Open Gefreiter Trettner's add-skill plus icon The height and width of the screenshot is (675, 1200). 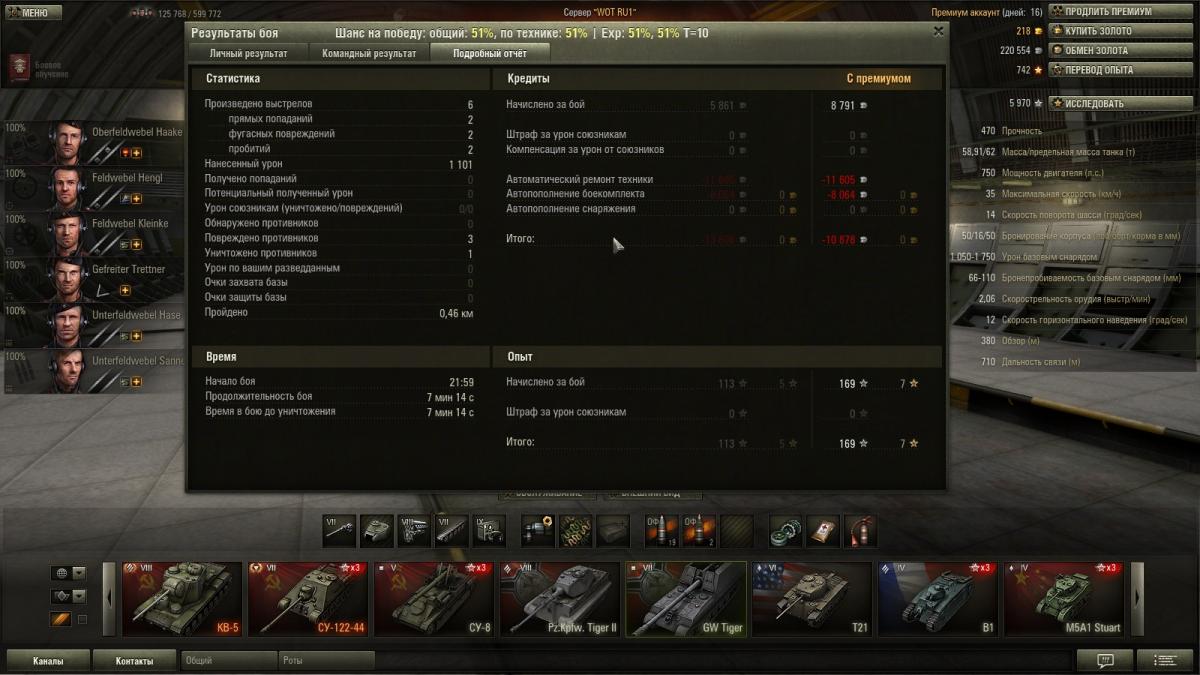coord(125,290)
